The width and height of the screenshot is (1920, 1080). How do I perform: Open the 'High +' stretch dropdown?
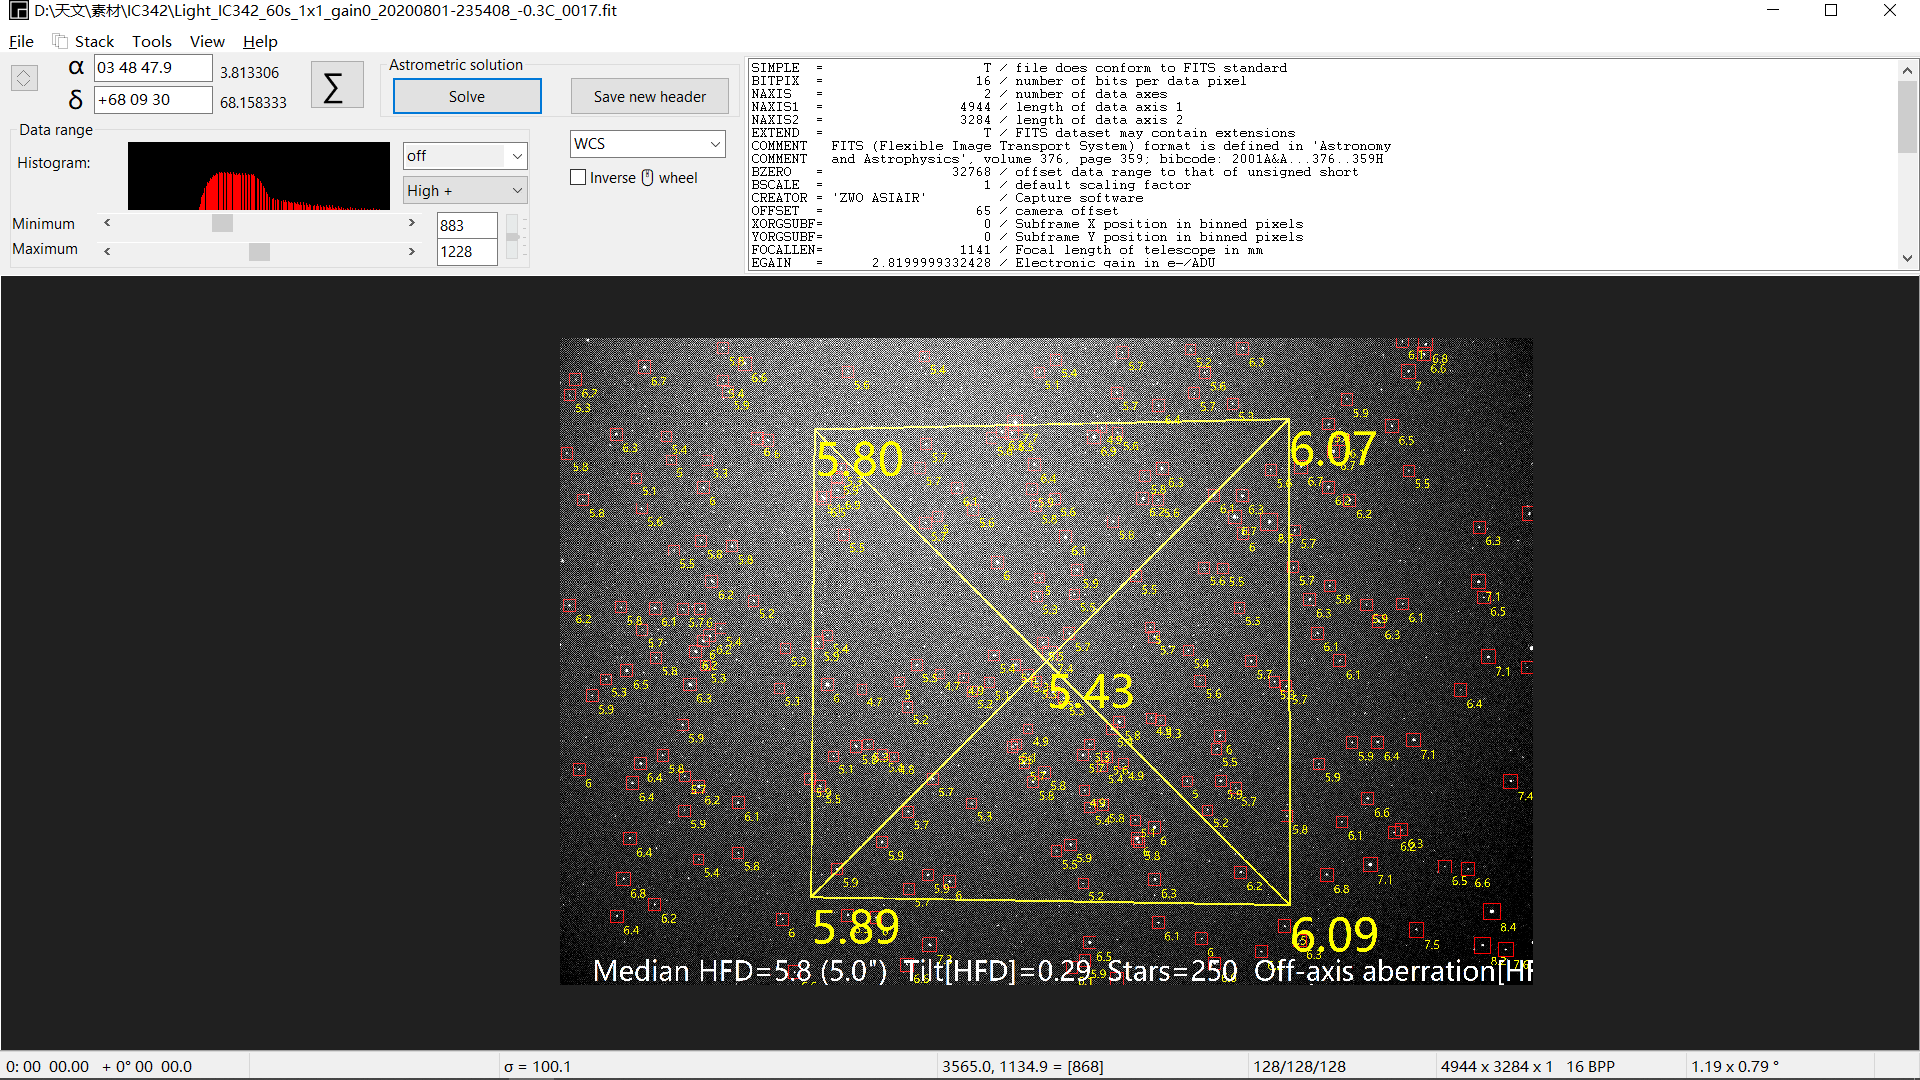pyautogui.click(x=465, y=190)
